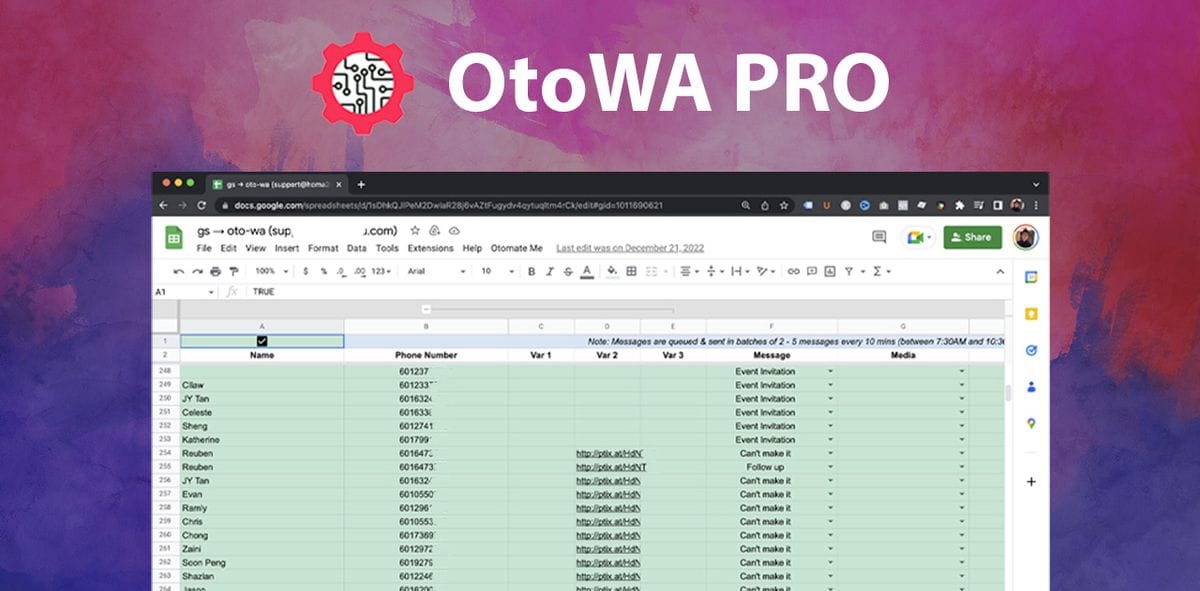Open the font size 10 dropdown
The height and width of the screenshot is (591, 1200).
pos(497,271)
